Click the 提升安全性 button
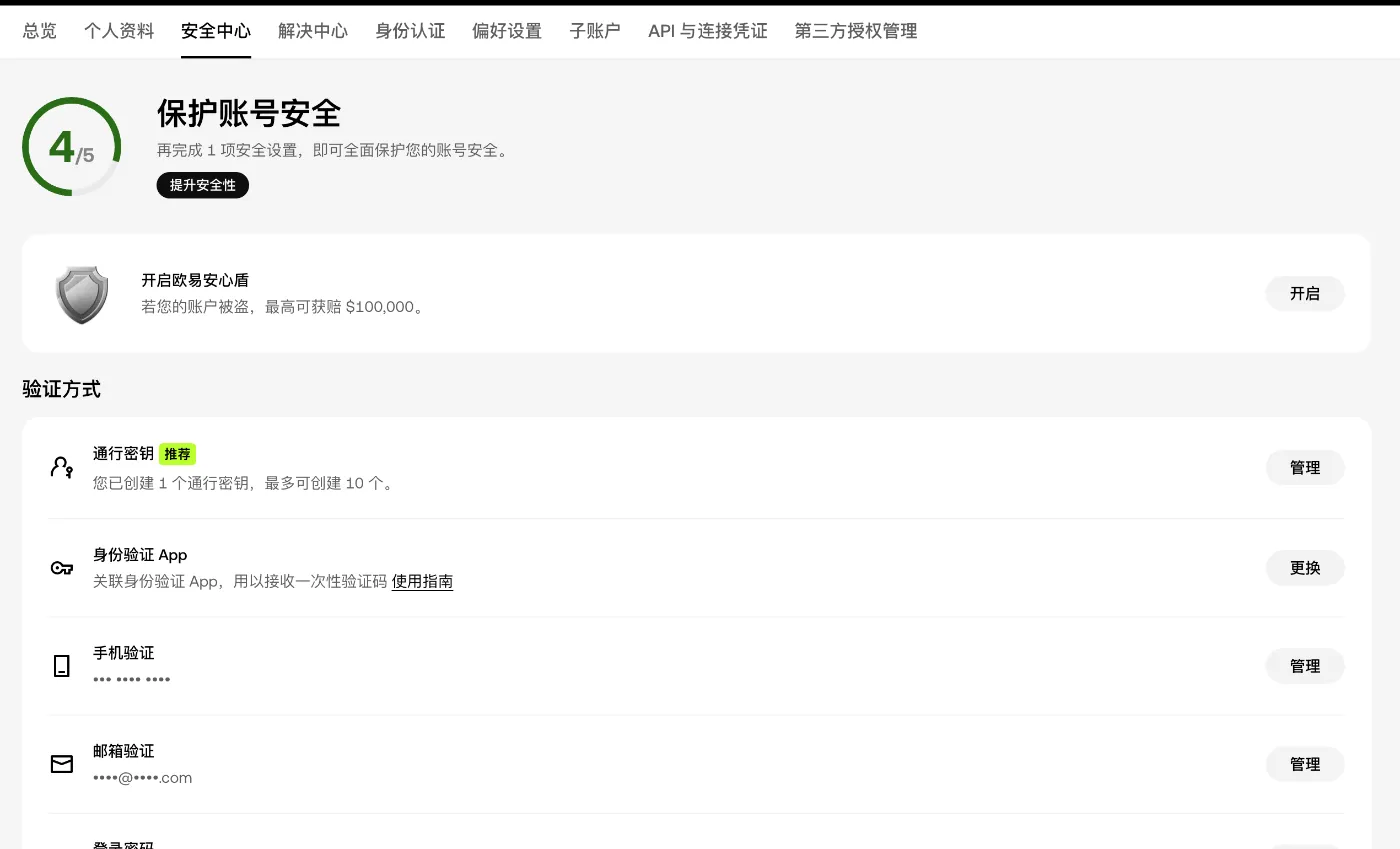This screenshot has height=849, width=1400. [x=203, y=185]
